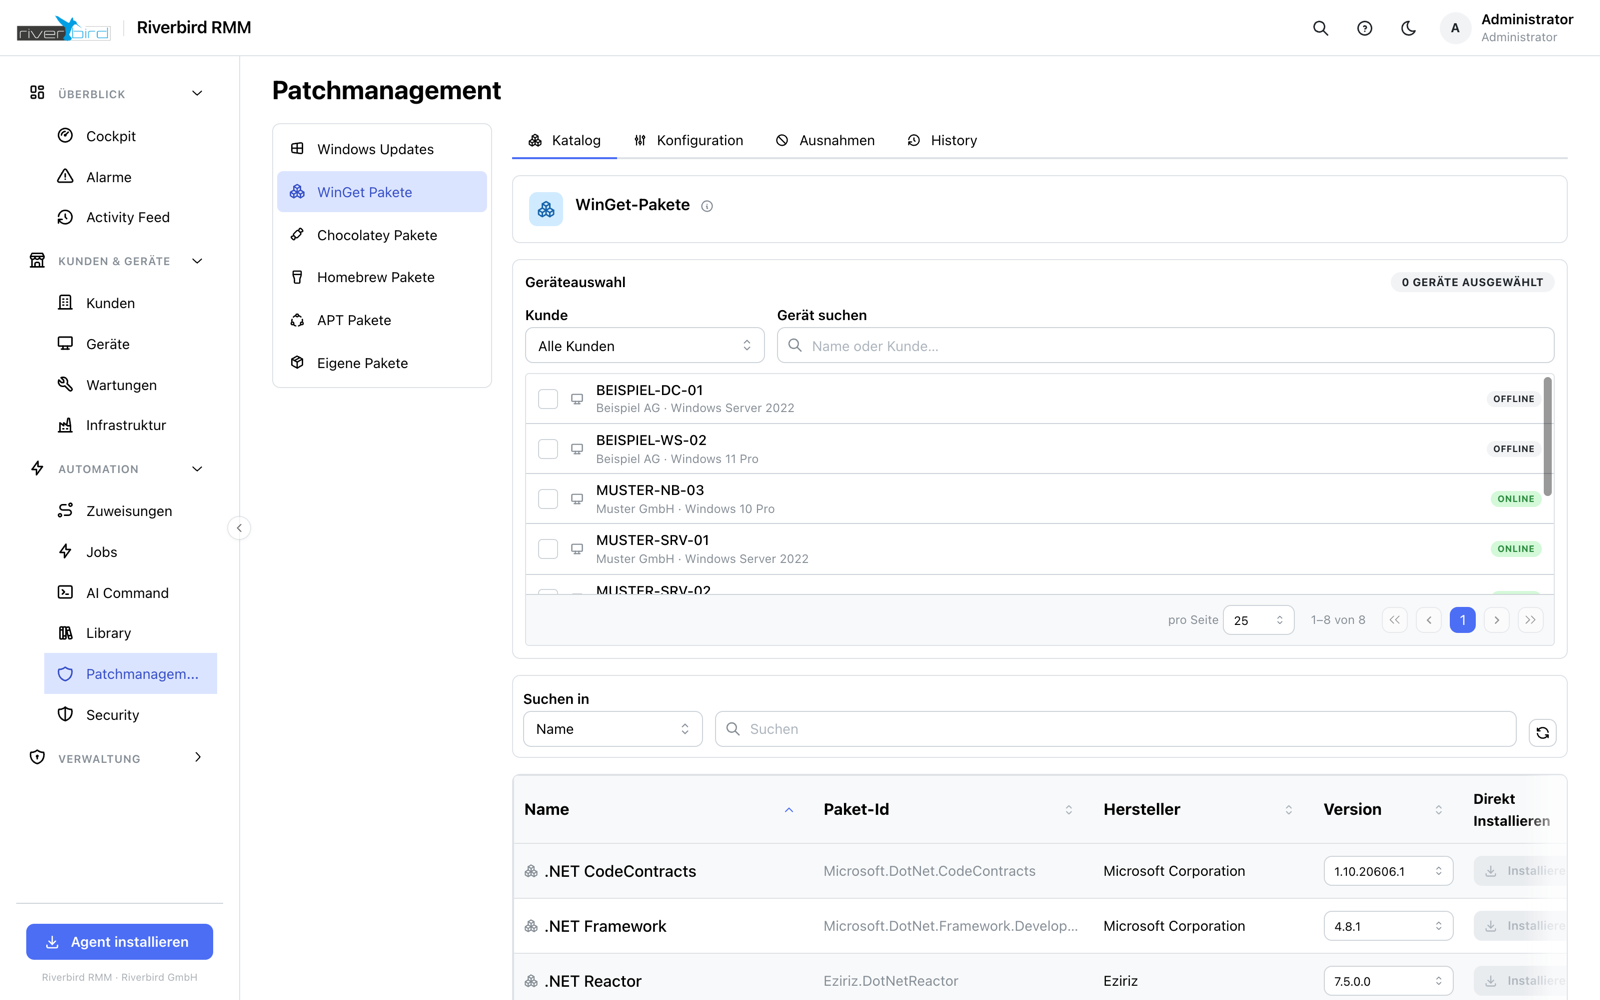Open the pro Seite 25 dropdown
Screen dimensions: 1600x1000
pyautogui.click(x=1258, y=620)
